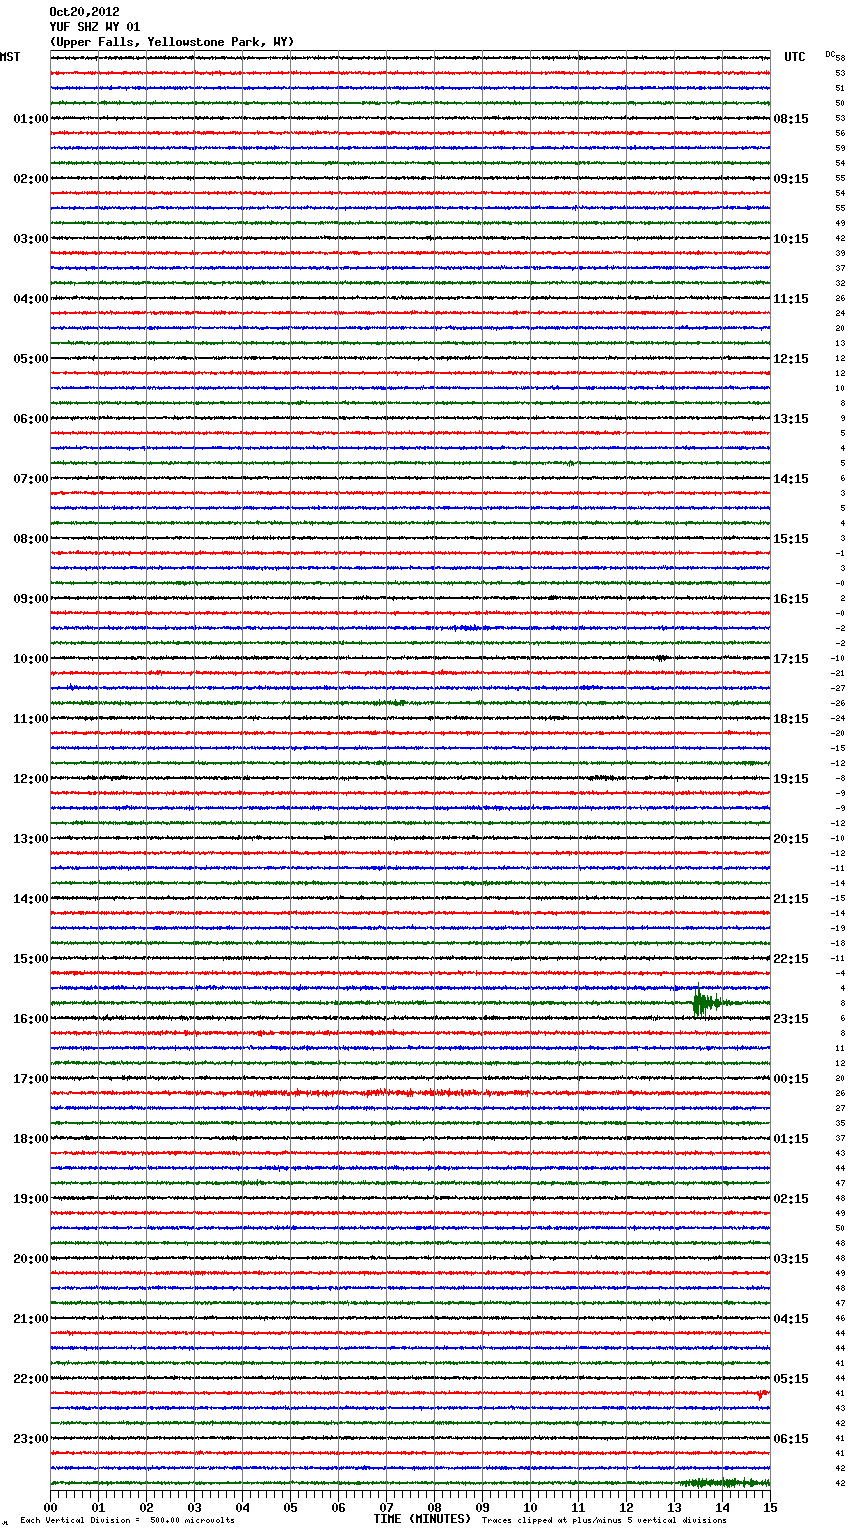This screenshot has width=850, height=1534.
Task: Click the 15 minute tick label on the x-axis
Action: point(769,1508)
